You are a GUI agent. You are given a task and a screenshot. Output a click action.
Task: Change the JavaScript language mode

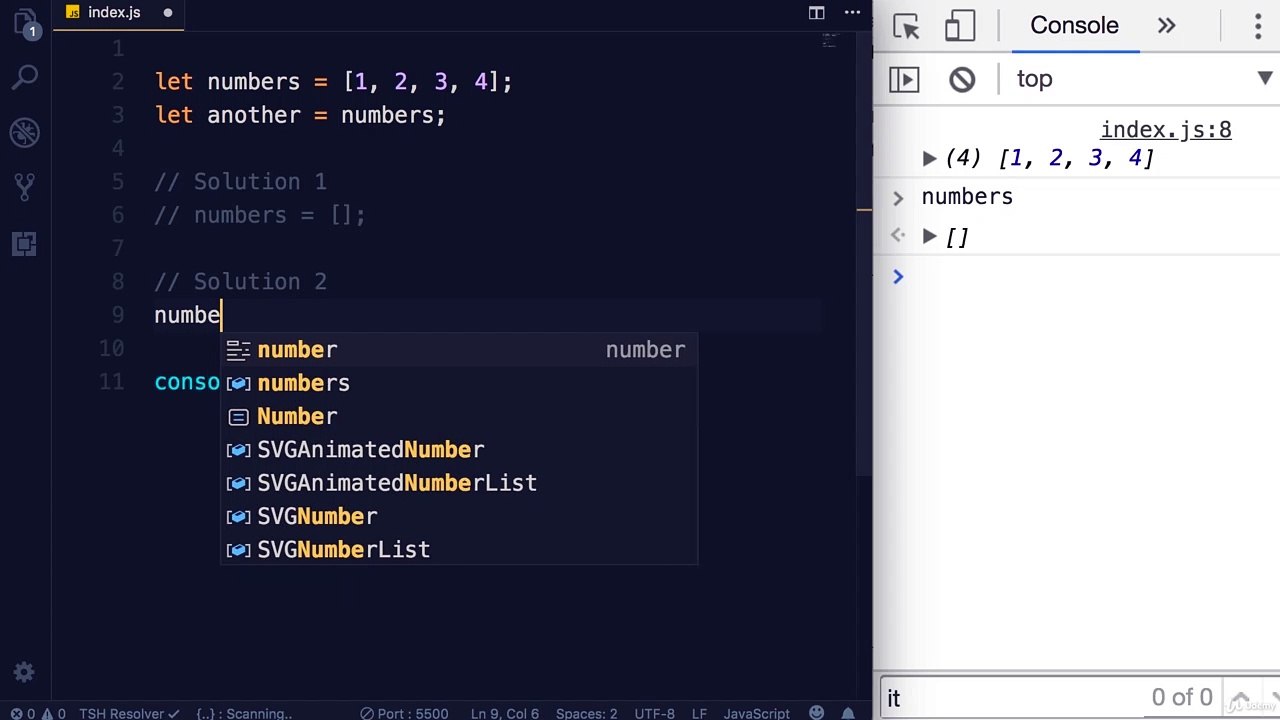(x=757, y=713)
